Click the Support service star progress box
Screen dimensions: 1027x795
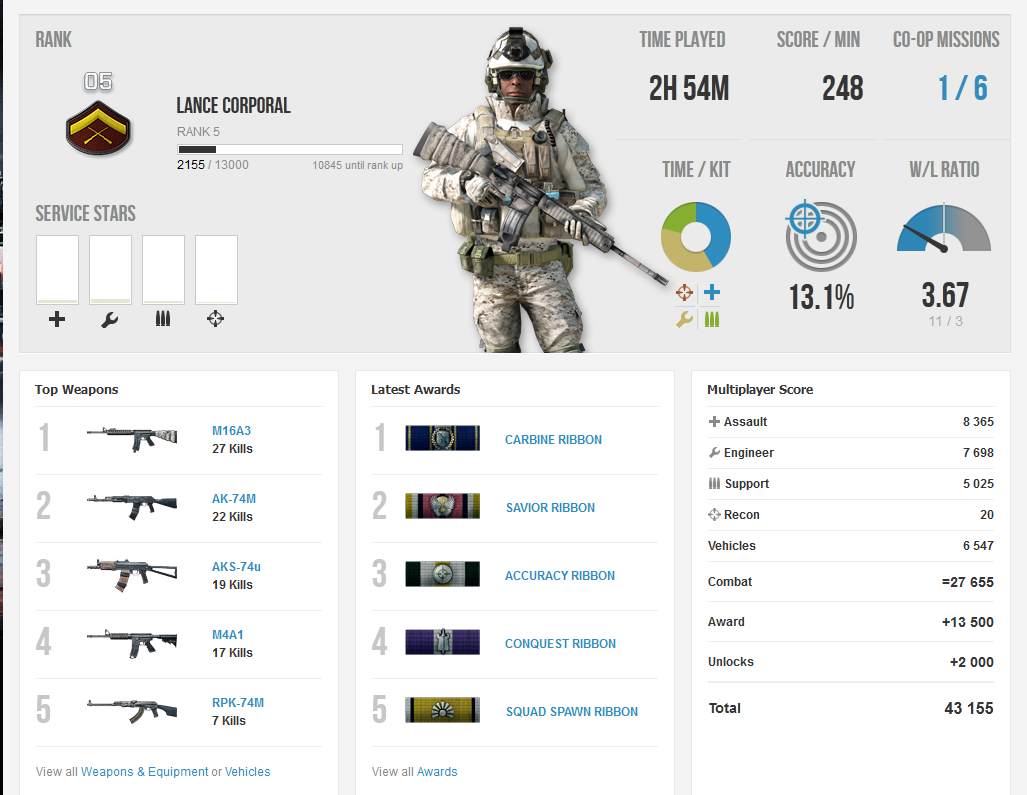[x=164, y=270]
